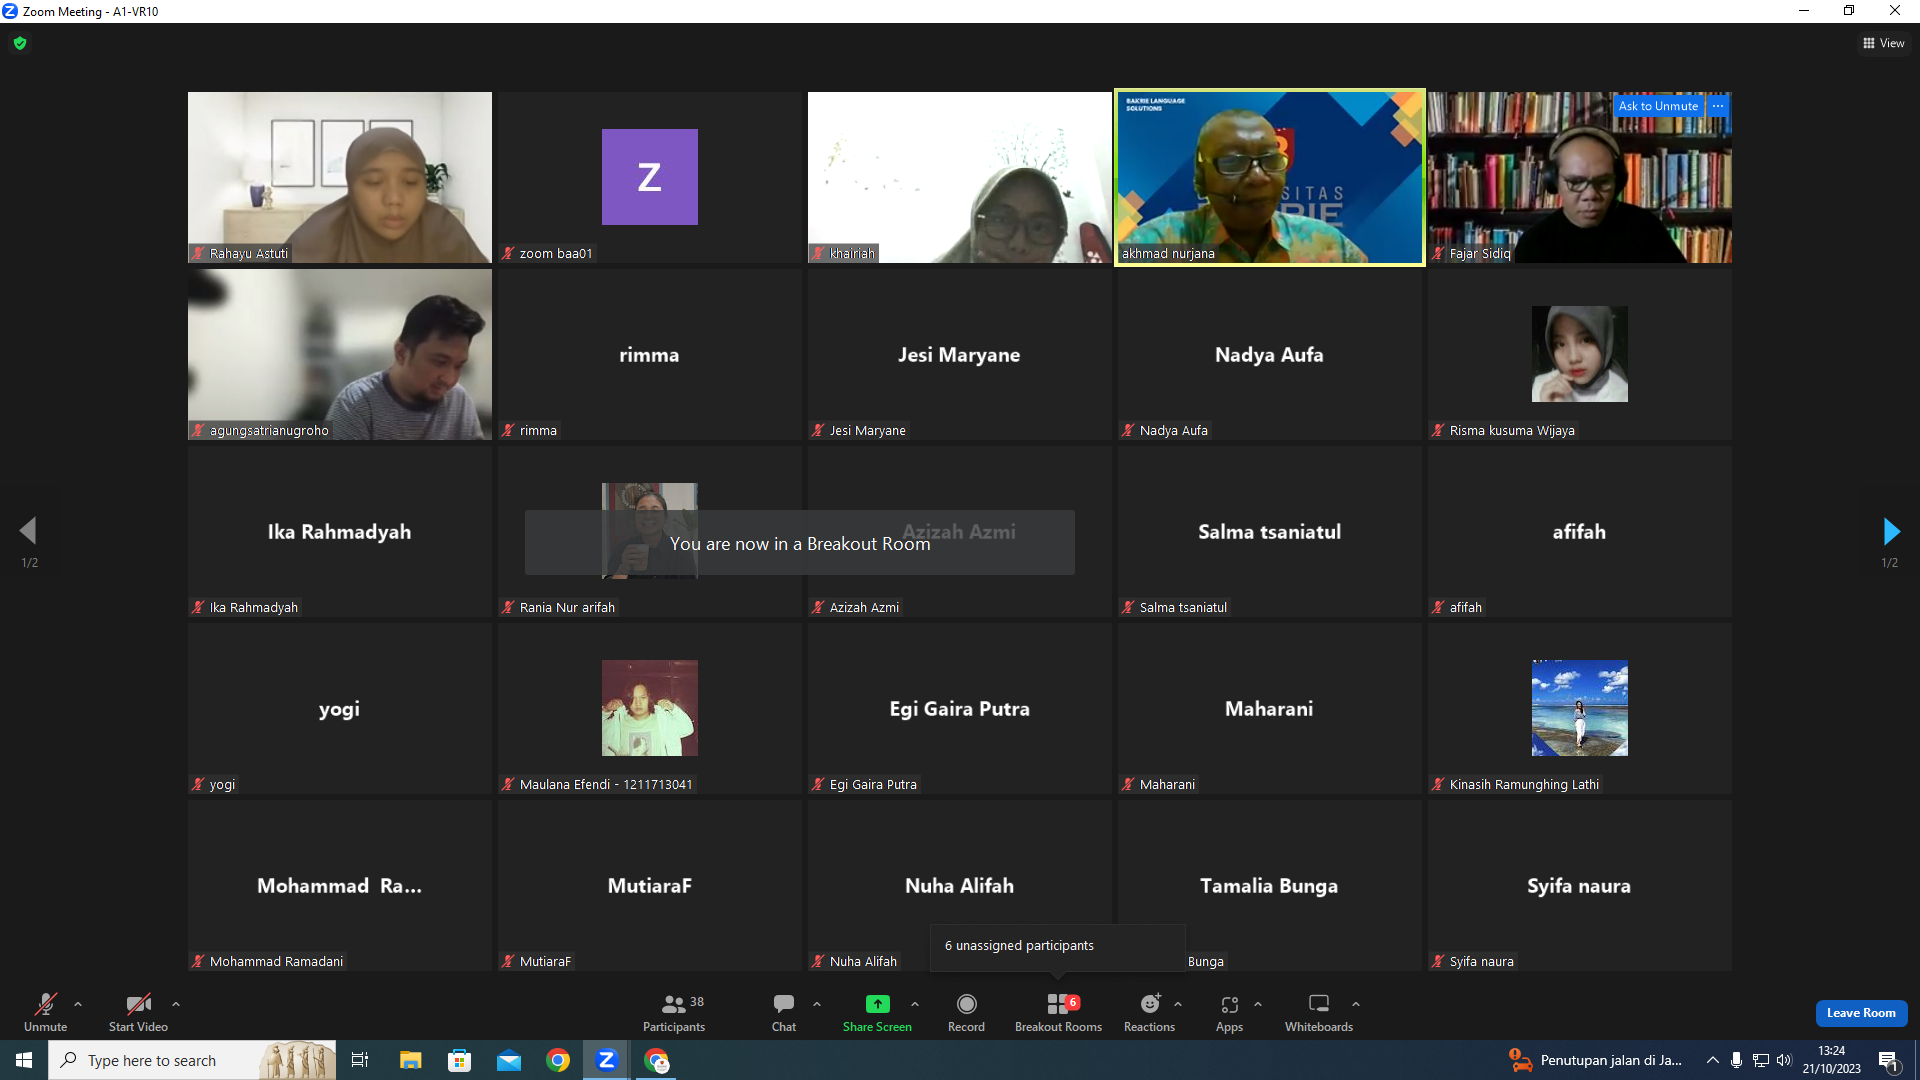1920x1080 pixels.
Task: Start video camera
Action: coord(138,1011)
